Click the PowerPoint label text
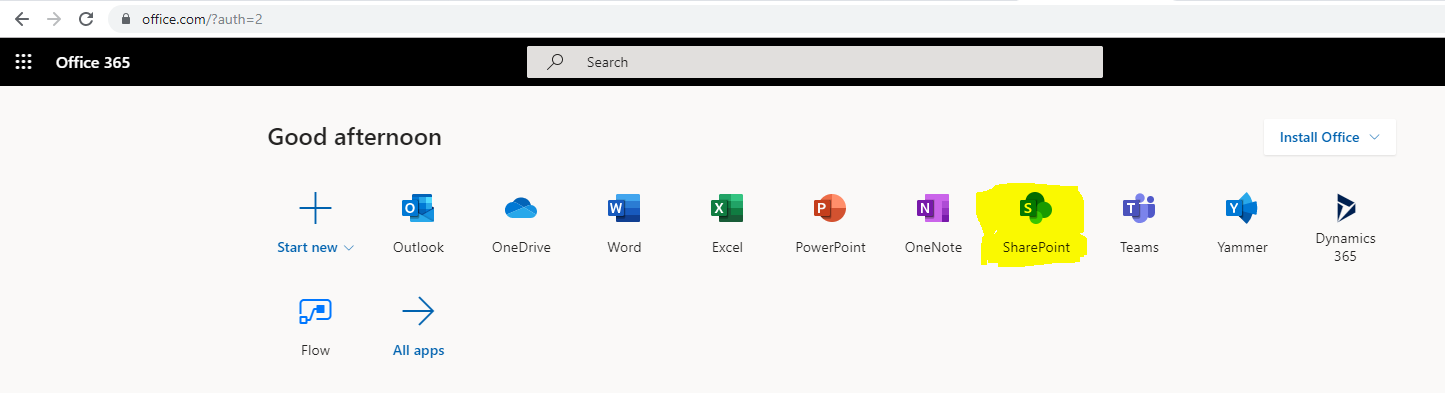Image resolution: width=1445 pixels, height=393 pixels. coord(830,247)
